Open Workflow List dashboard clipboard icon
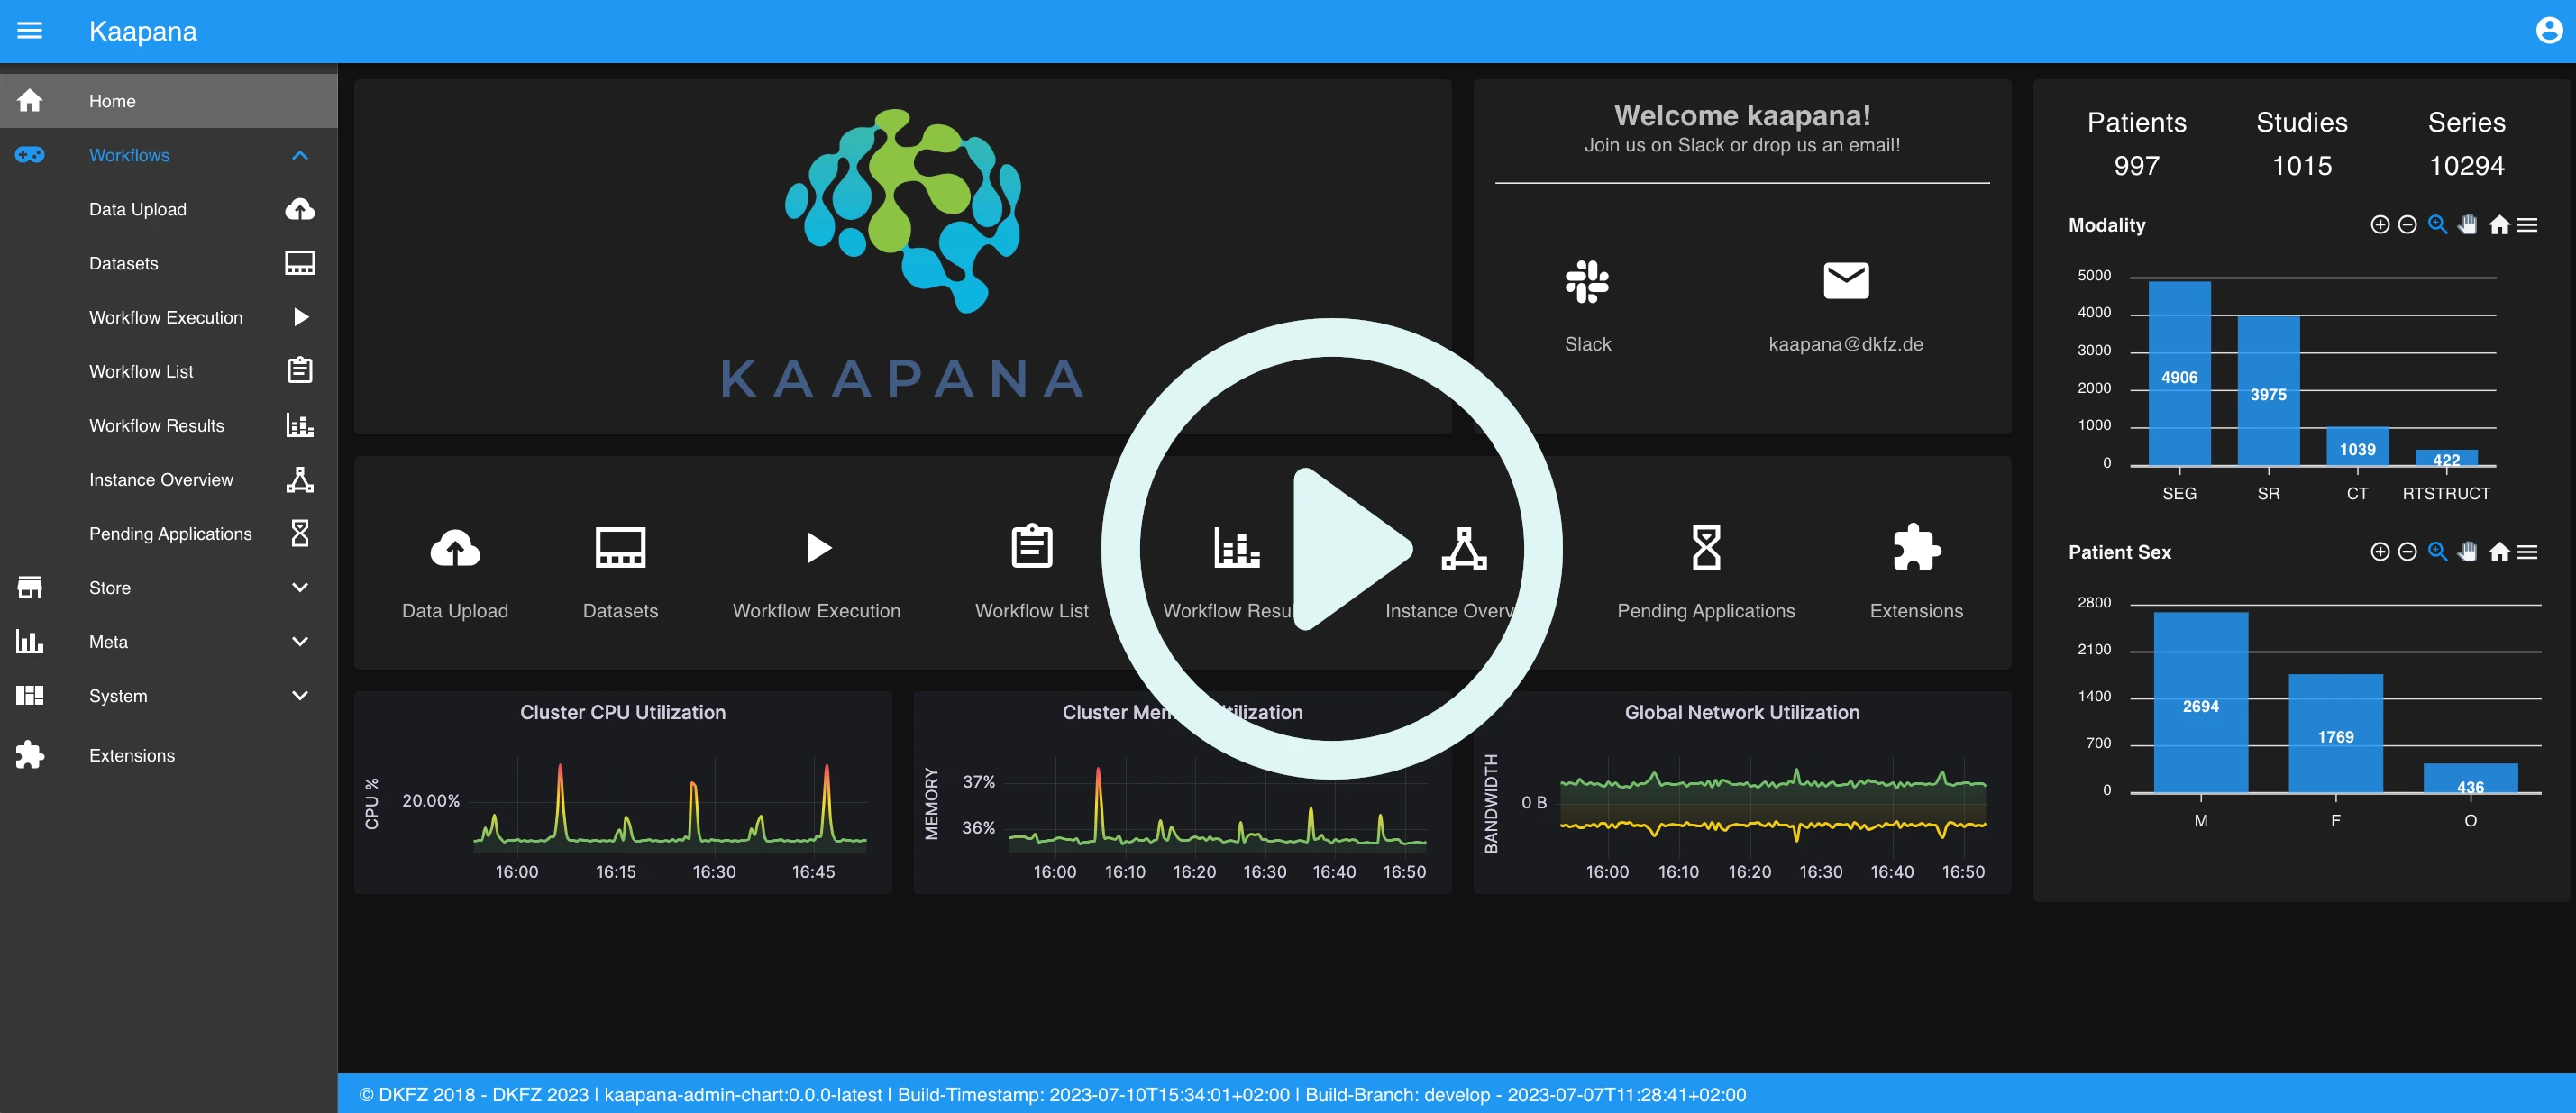This screenshot has width=2576, height=1113. (1032, 546)
